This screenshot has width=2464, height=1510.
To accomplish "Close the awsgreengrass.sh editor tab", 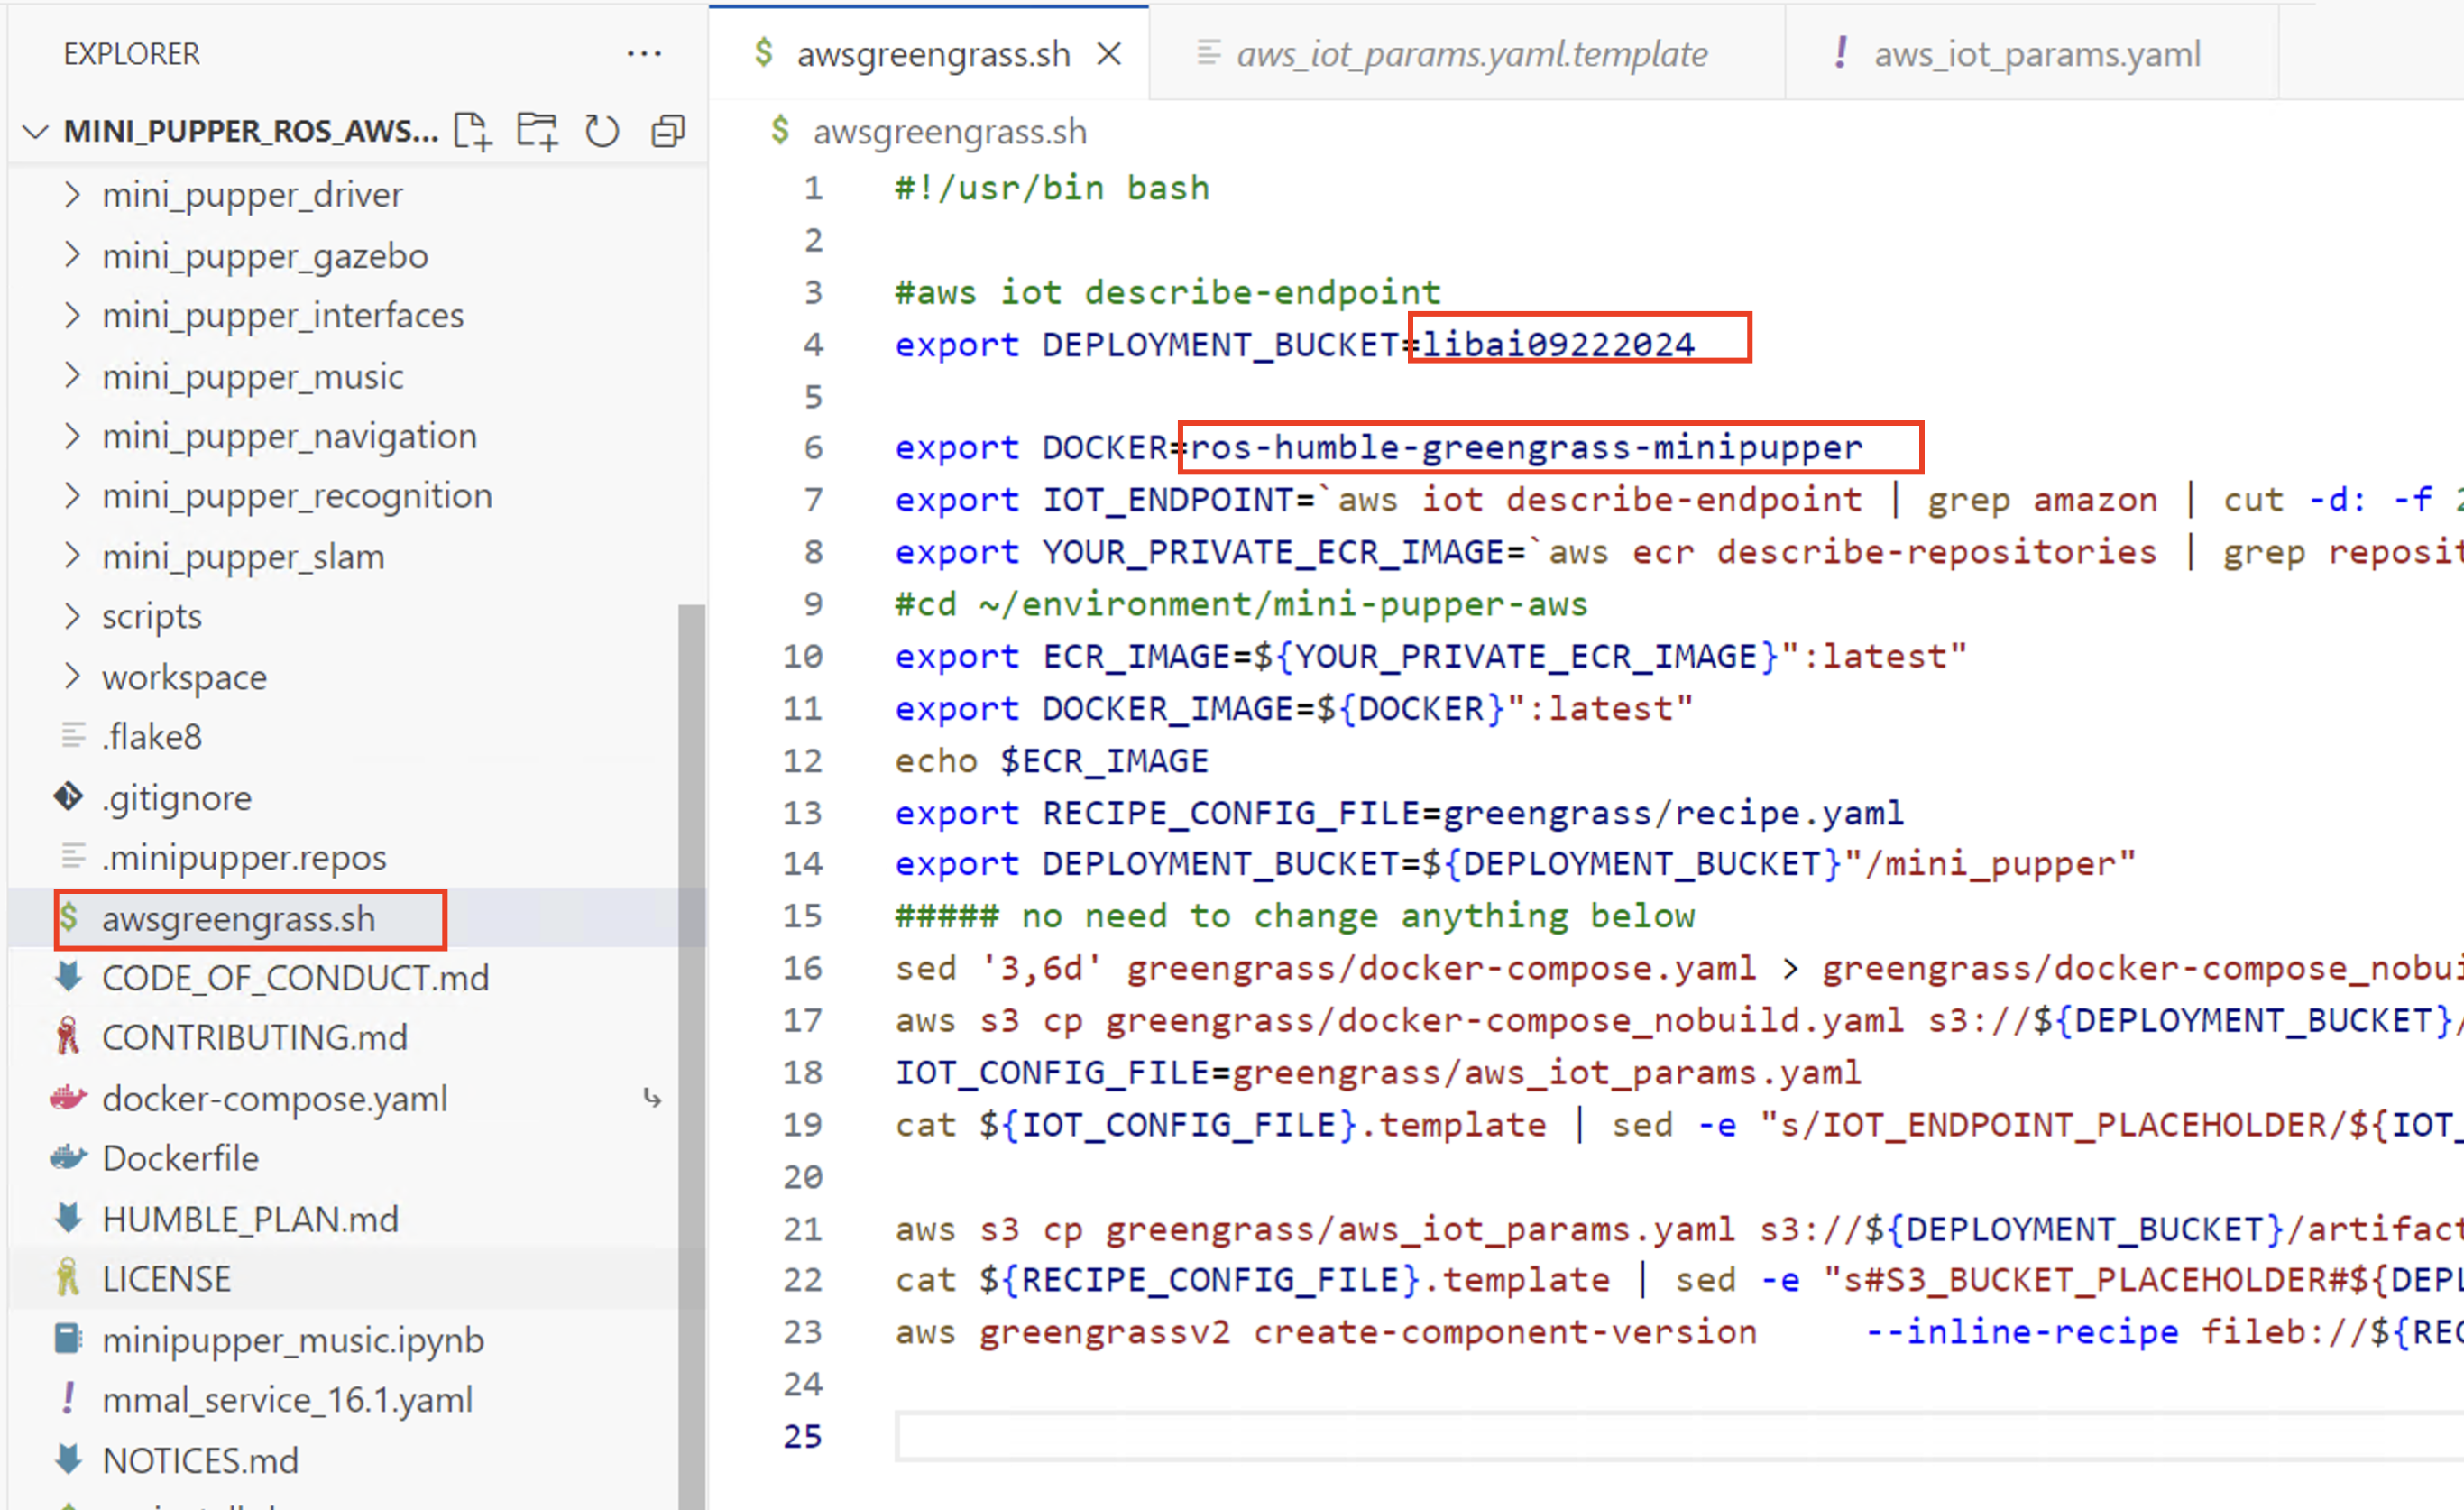I will pyautogui.click(x=1108, y=54).
